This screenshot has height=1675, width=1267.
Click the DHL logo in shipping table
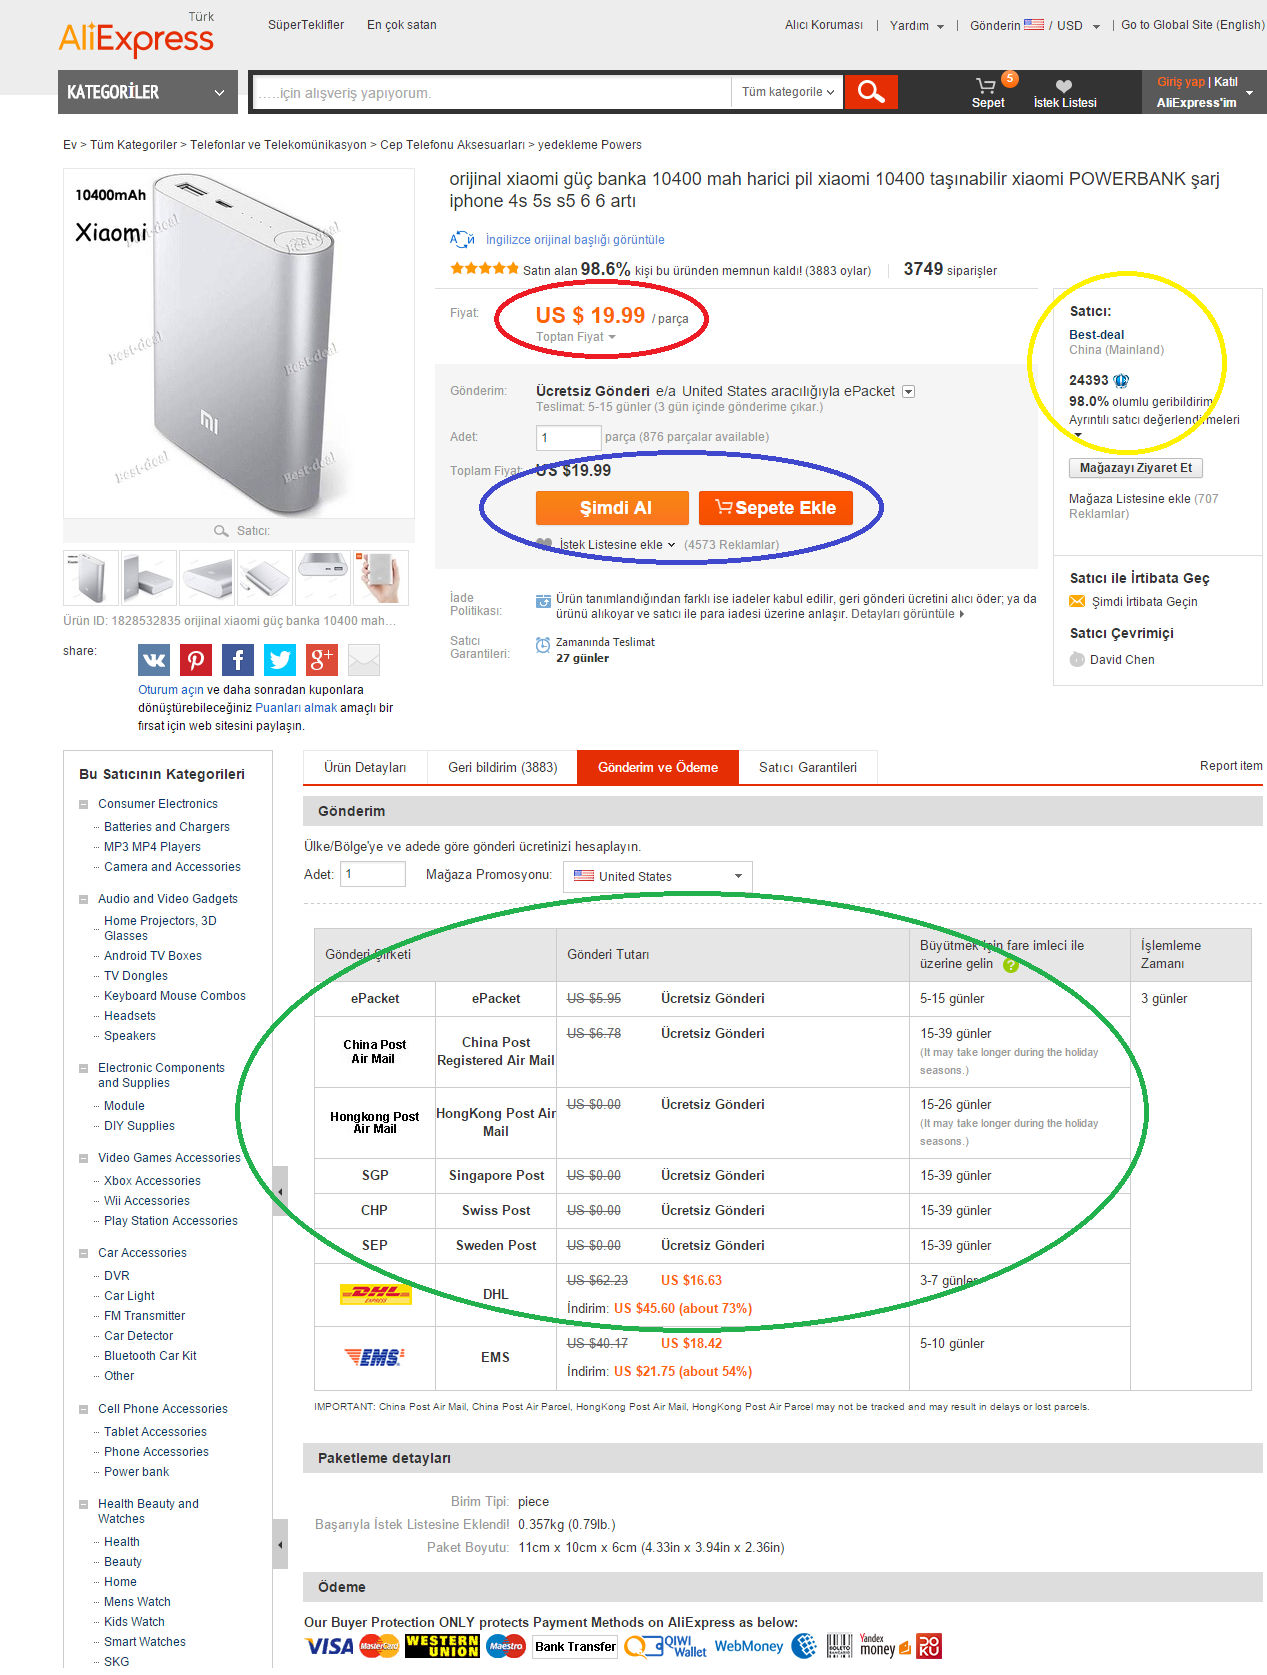pyautogui.click(x=375, y=1294)
